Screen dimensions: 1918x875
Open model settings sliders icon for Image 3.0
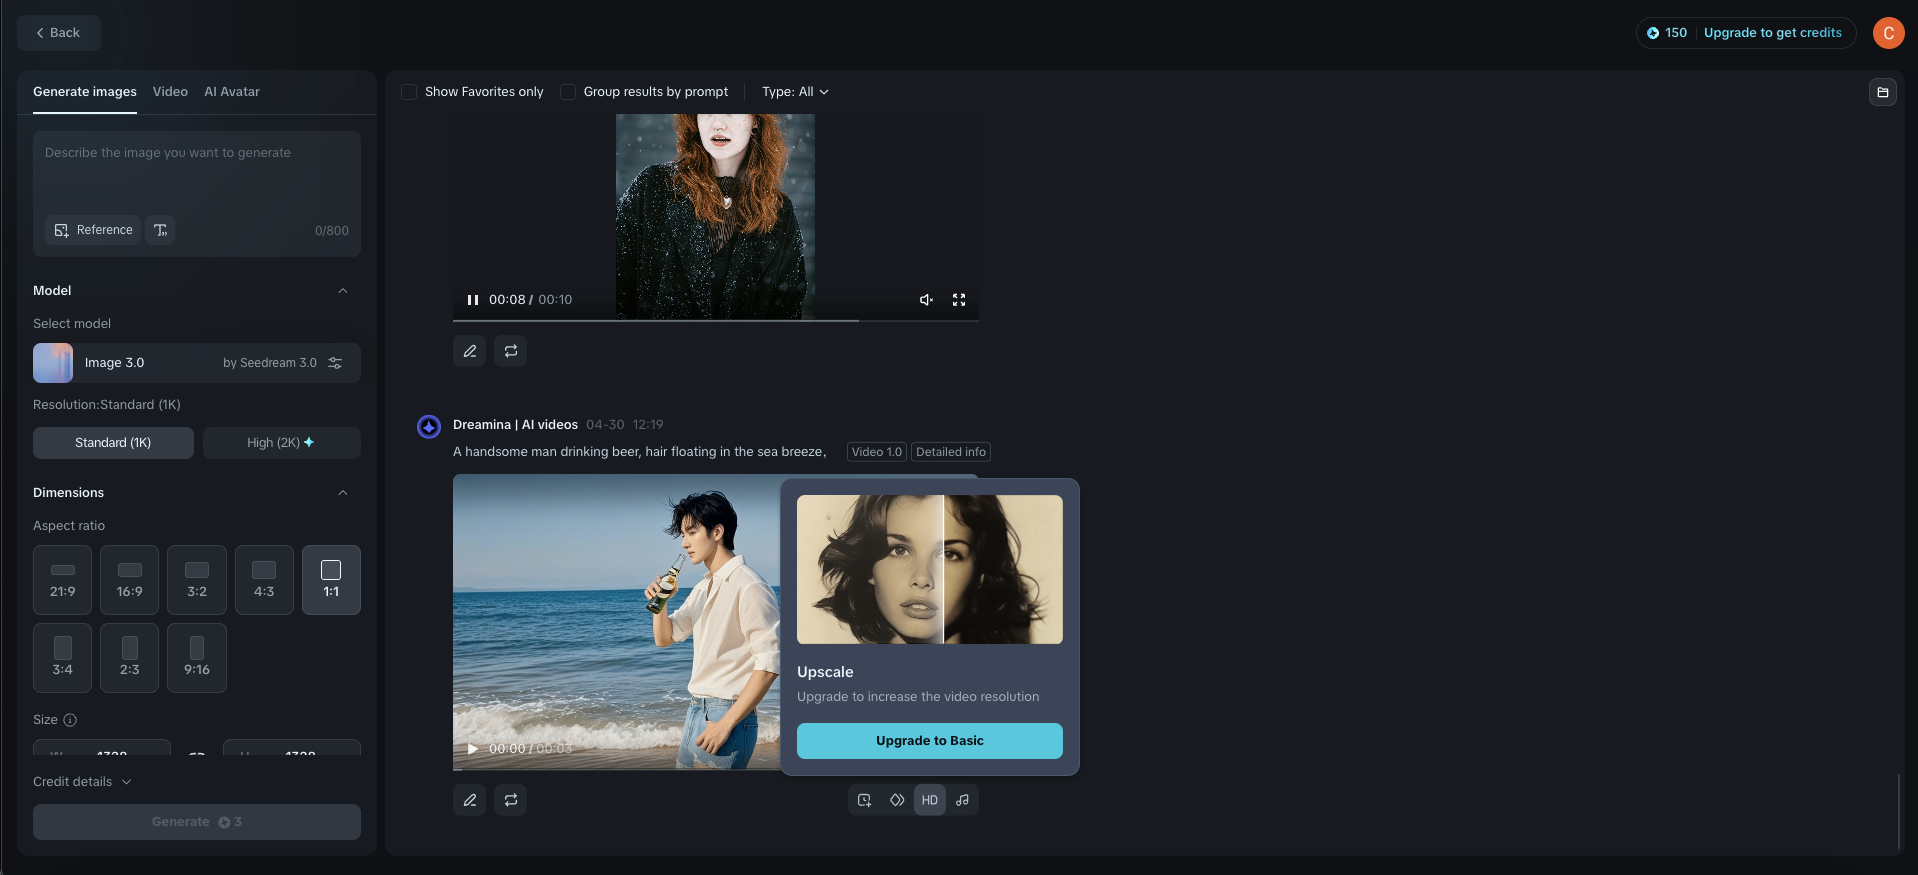pyautogui.click(x=335, y=363)
